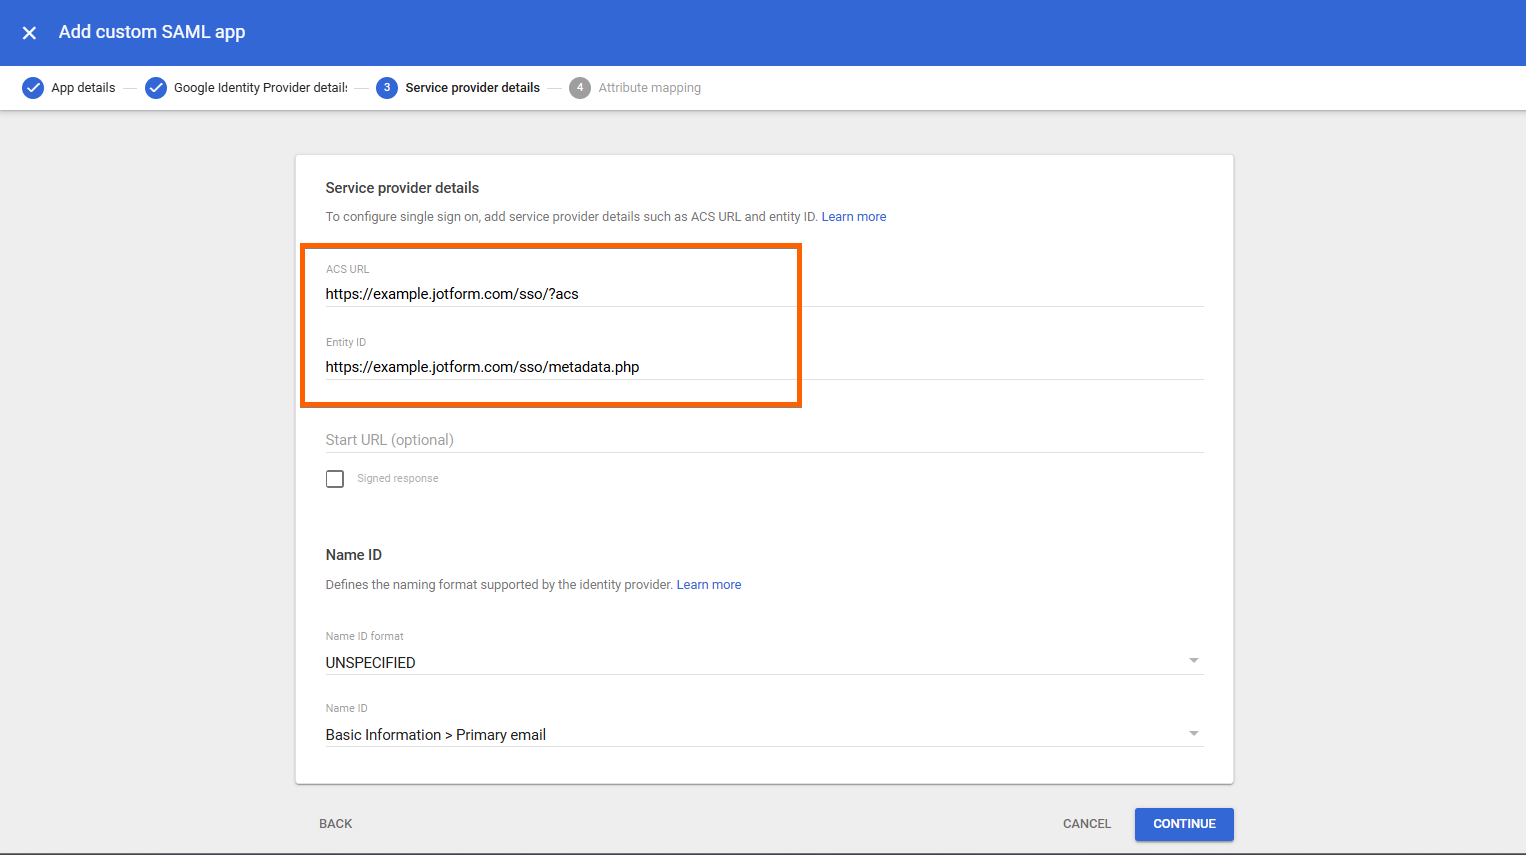Open the Name ID format dropdown arrow
The width and height of the screenshot is (1526, 855).
pyautogui.click(x=1193, y=661)
